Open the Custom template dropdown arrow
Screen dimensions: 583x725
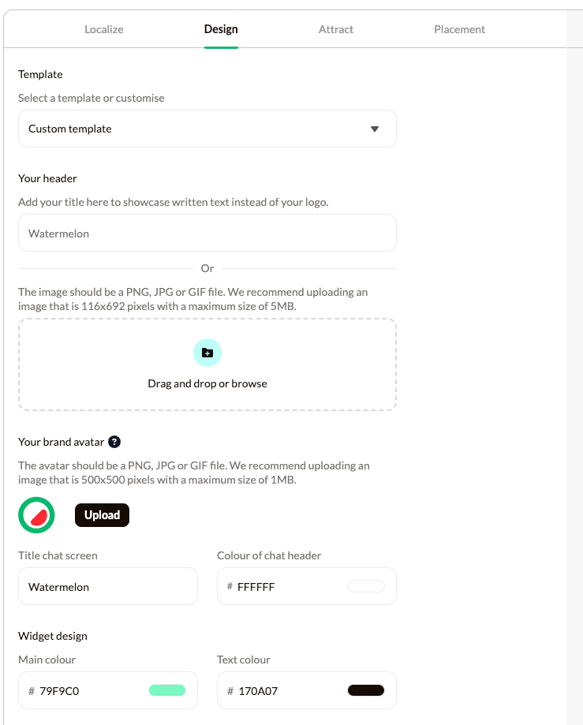click(x=374, y=129)
